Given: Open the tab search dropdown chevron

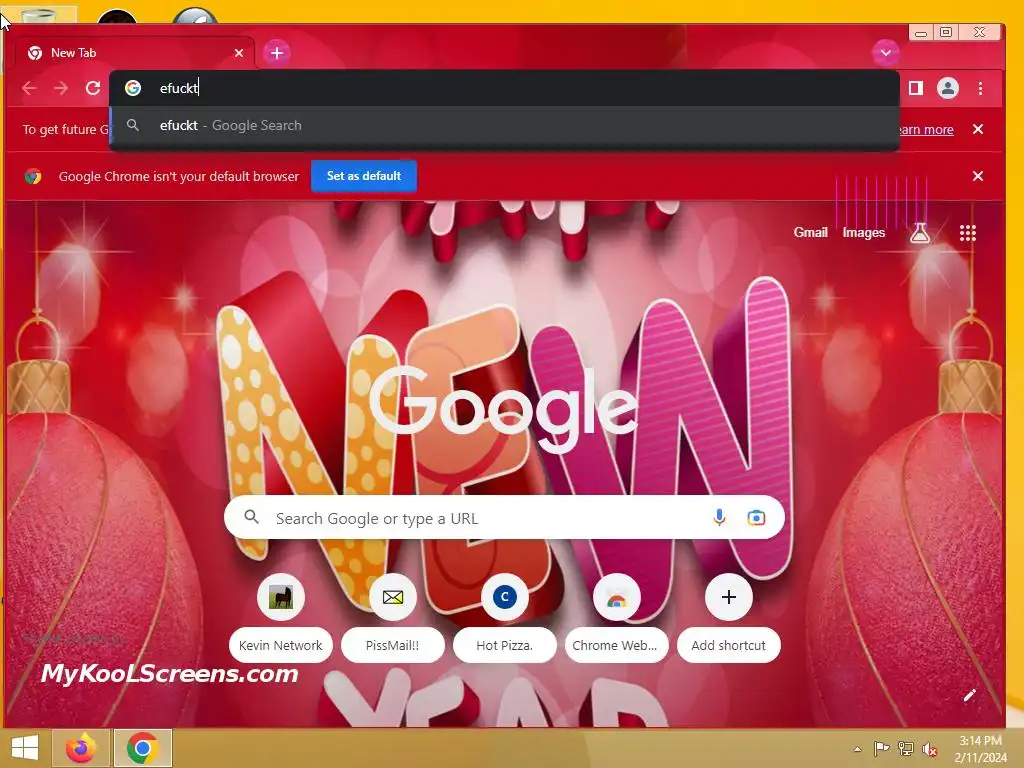Looking at the screenshot, I should (x=886, y=53).
